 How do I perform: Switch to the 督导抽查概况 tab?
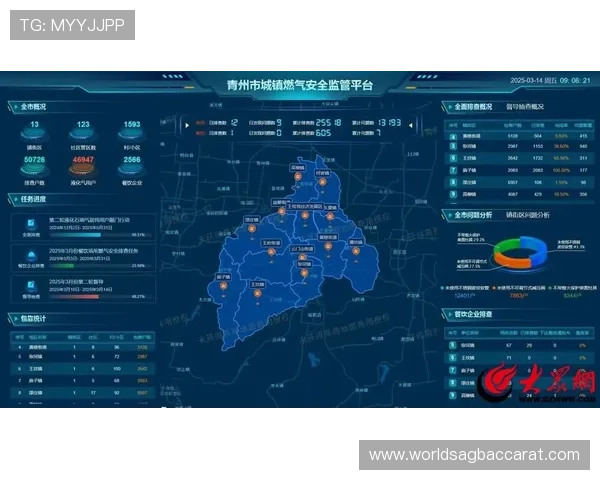525,107
